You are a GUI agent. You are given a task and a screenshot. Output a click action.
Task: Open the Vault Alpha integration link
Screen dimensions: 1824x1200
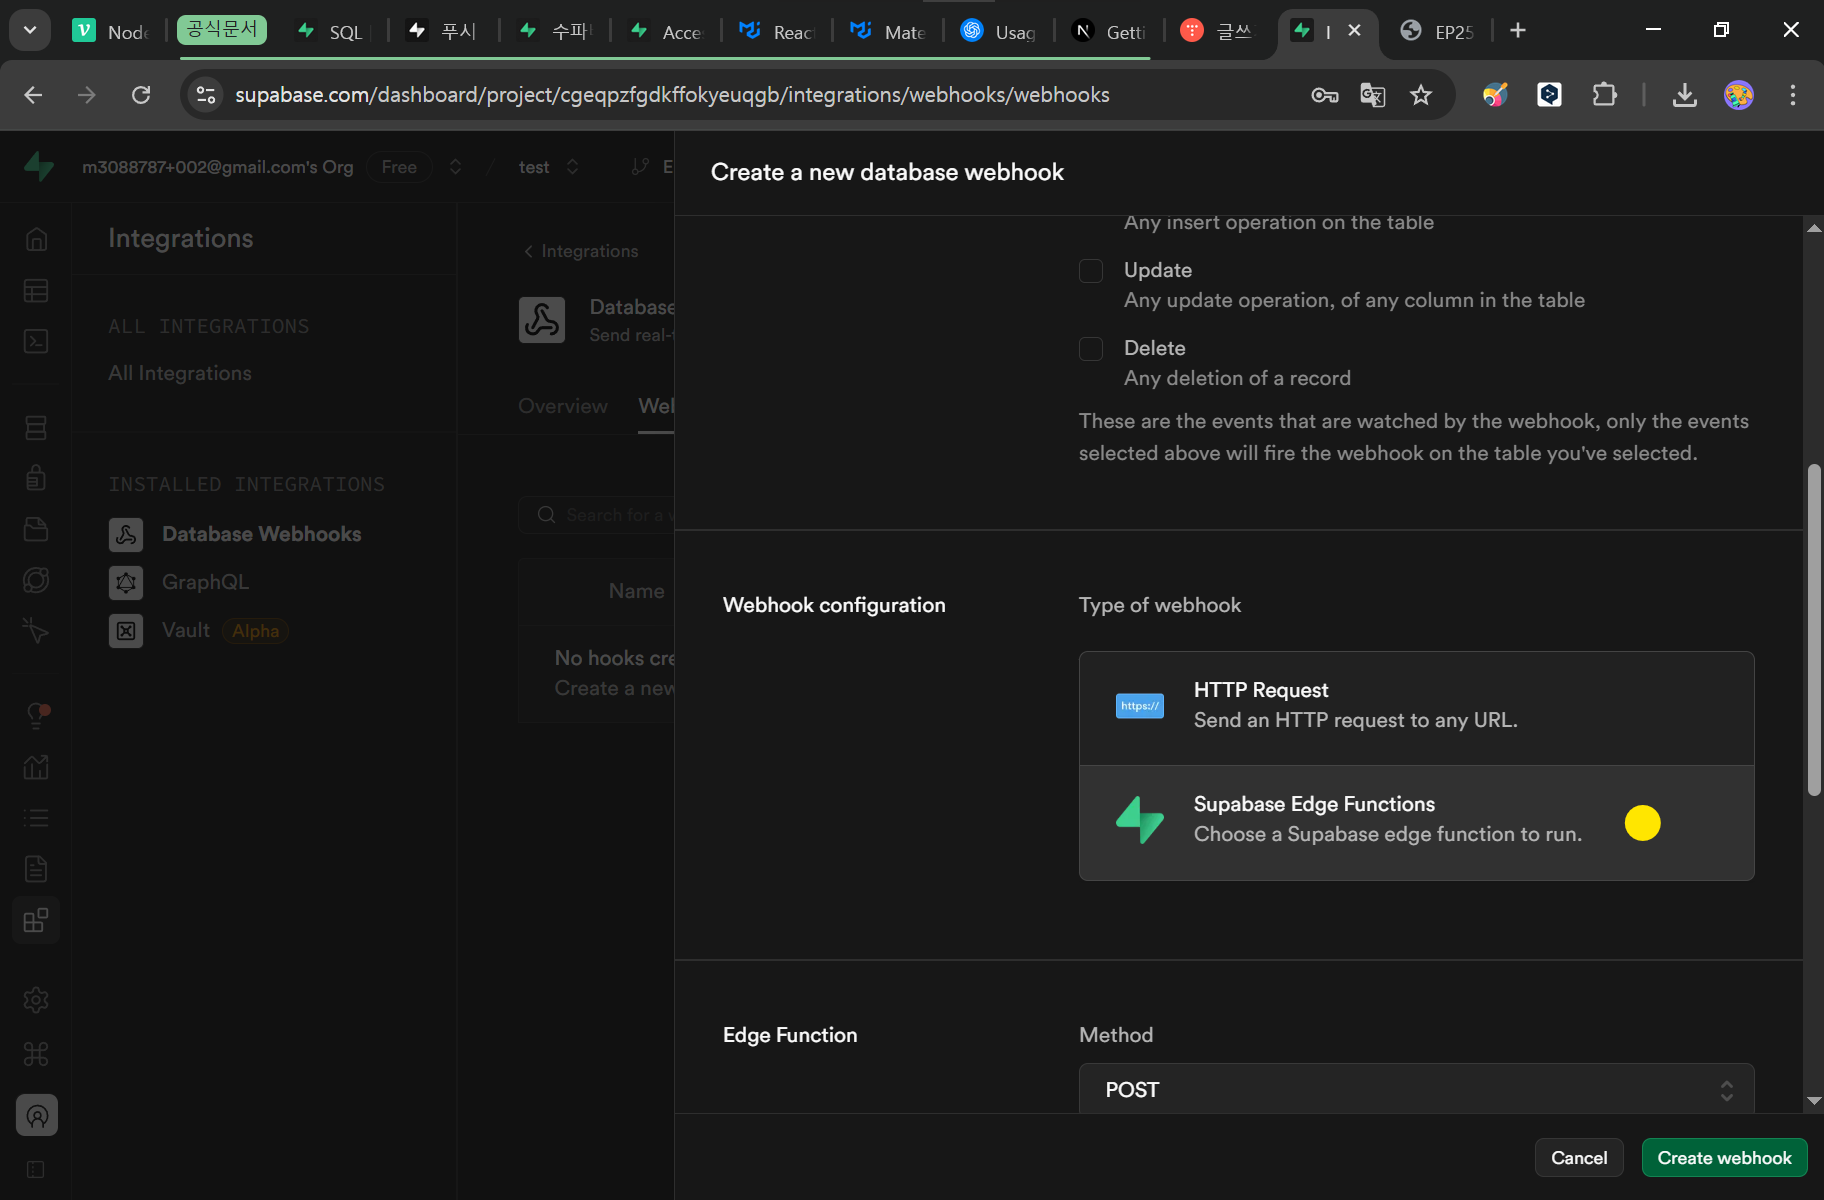click(225, 631)
